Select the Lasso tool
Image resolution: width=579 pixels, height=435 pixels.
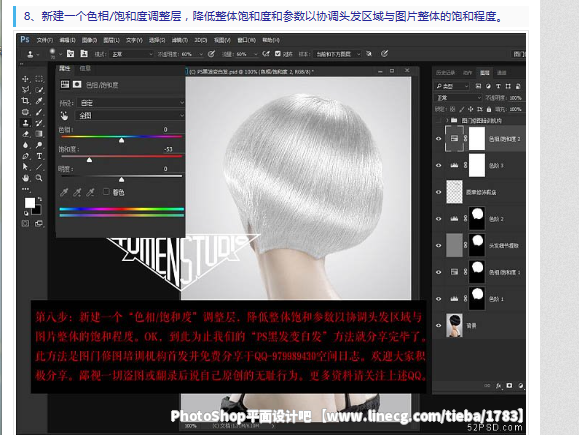click(25, 90)
